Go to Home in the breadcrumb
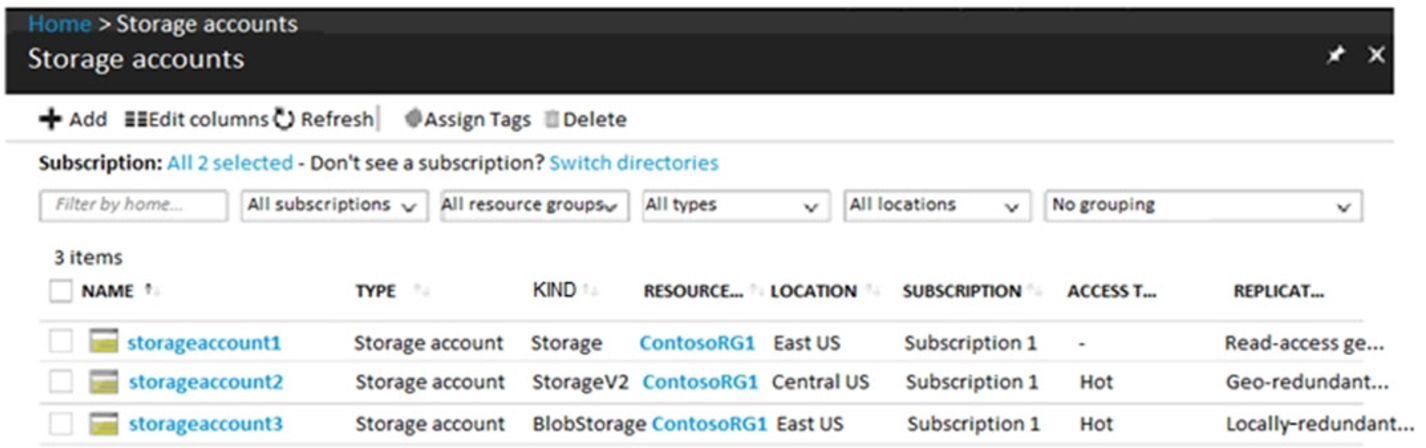Viewport: 1426px width, 448px height. pos(59,23)
